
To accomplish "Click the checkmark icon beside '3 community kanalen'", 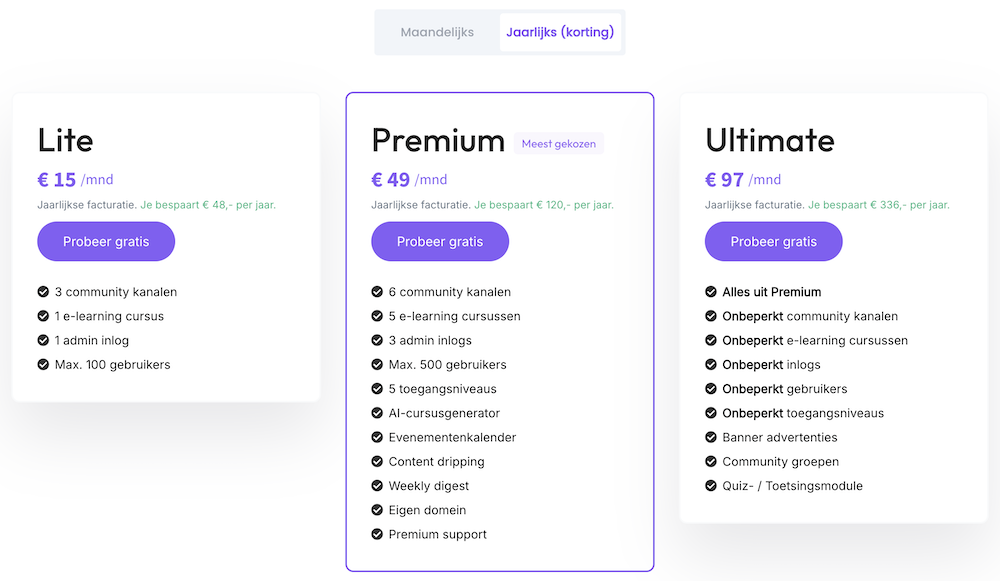I will pos(41,292).
